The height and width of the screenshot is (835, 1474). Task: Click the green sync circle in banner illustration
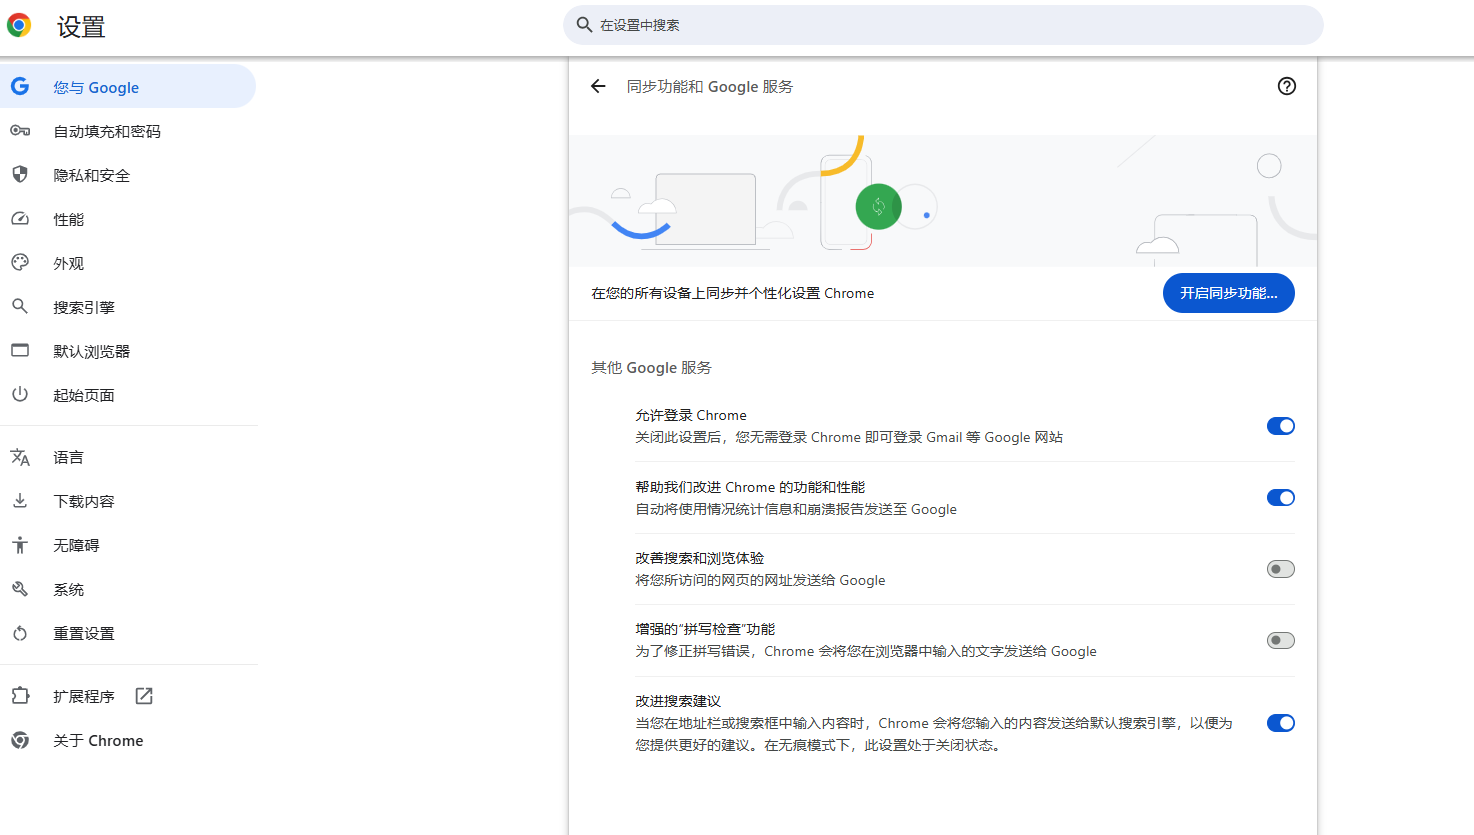coord(879,207)
